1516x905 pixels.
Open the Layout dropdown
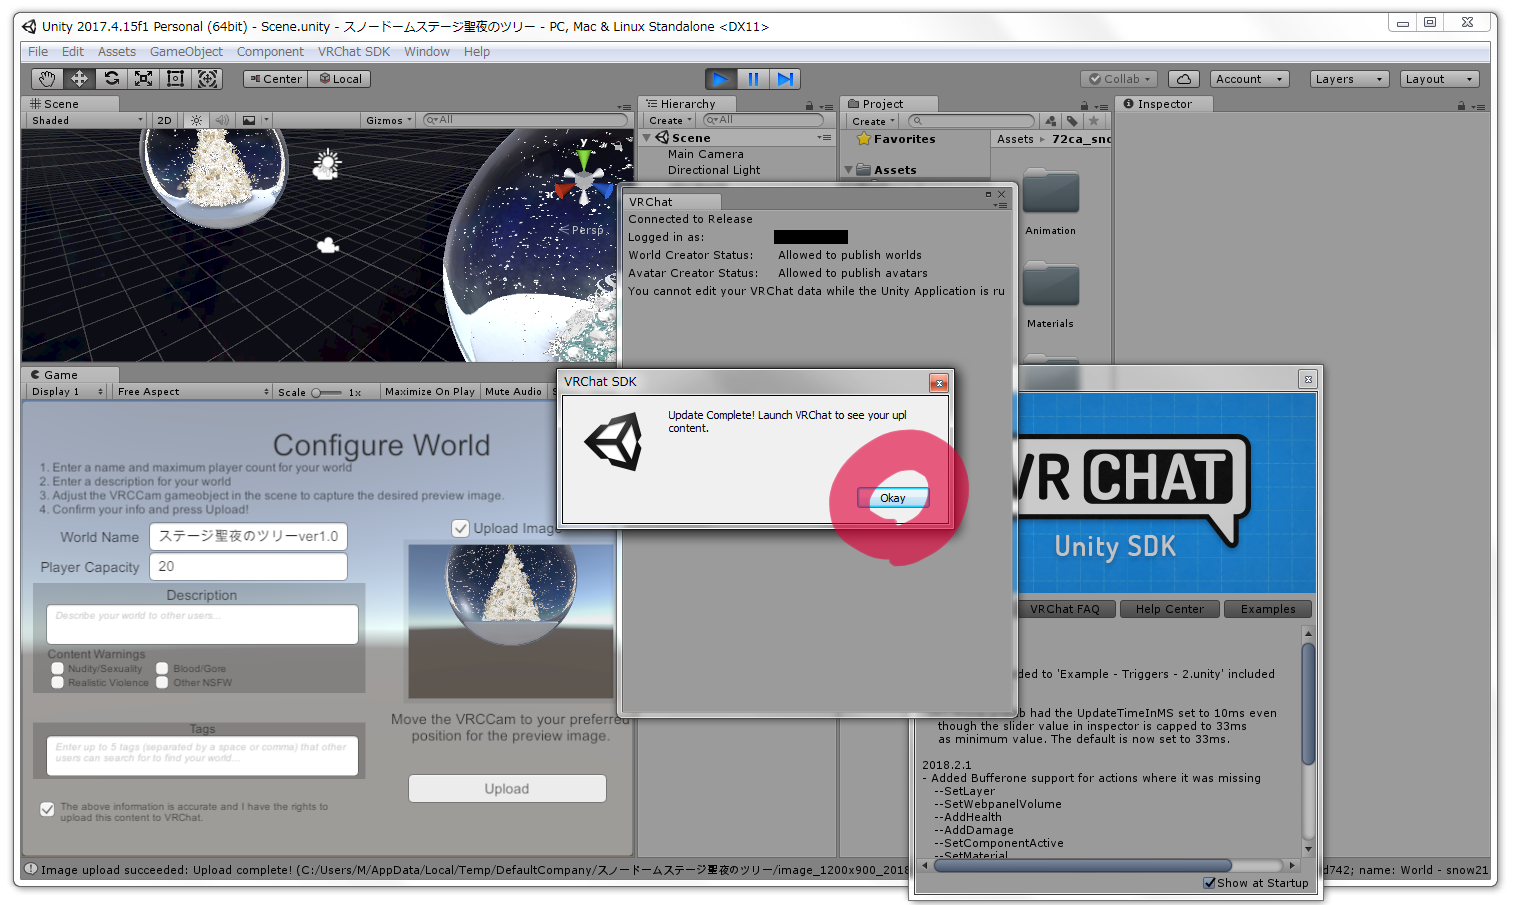(1439, 79)
